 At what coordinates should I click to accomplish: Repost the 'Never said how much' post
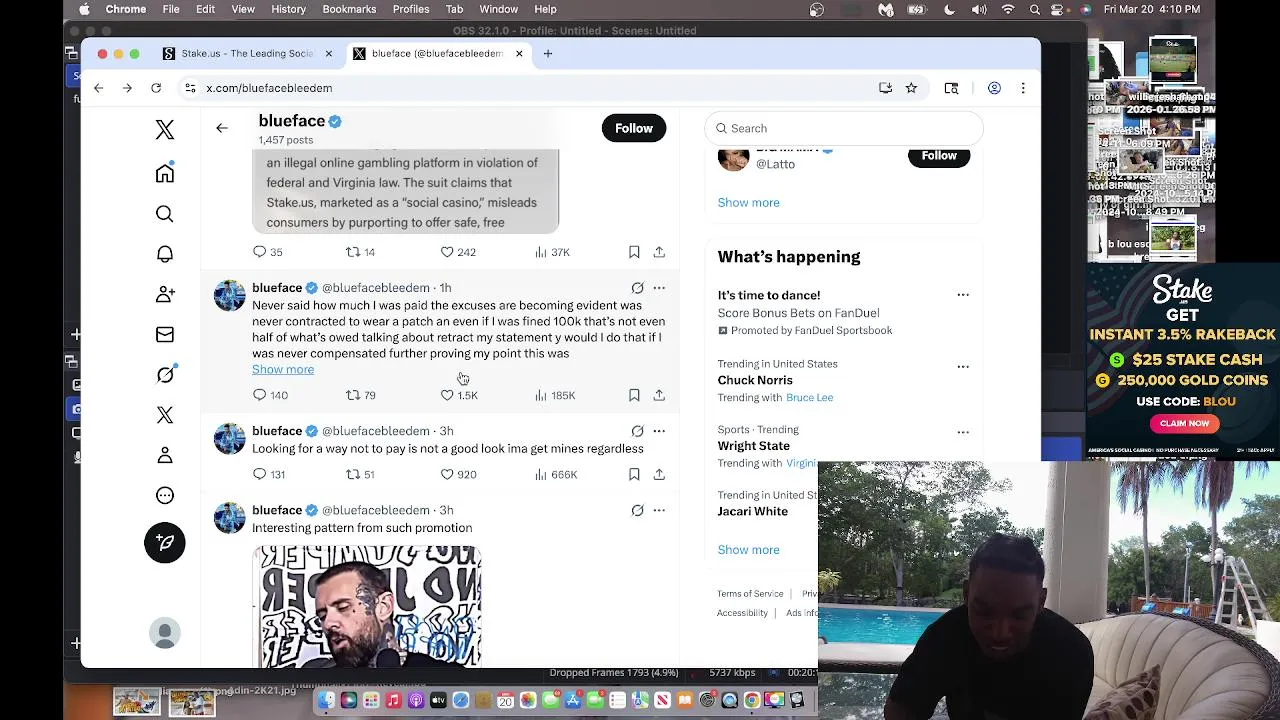[352, 395]
